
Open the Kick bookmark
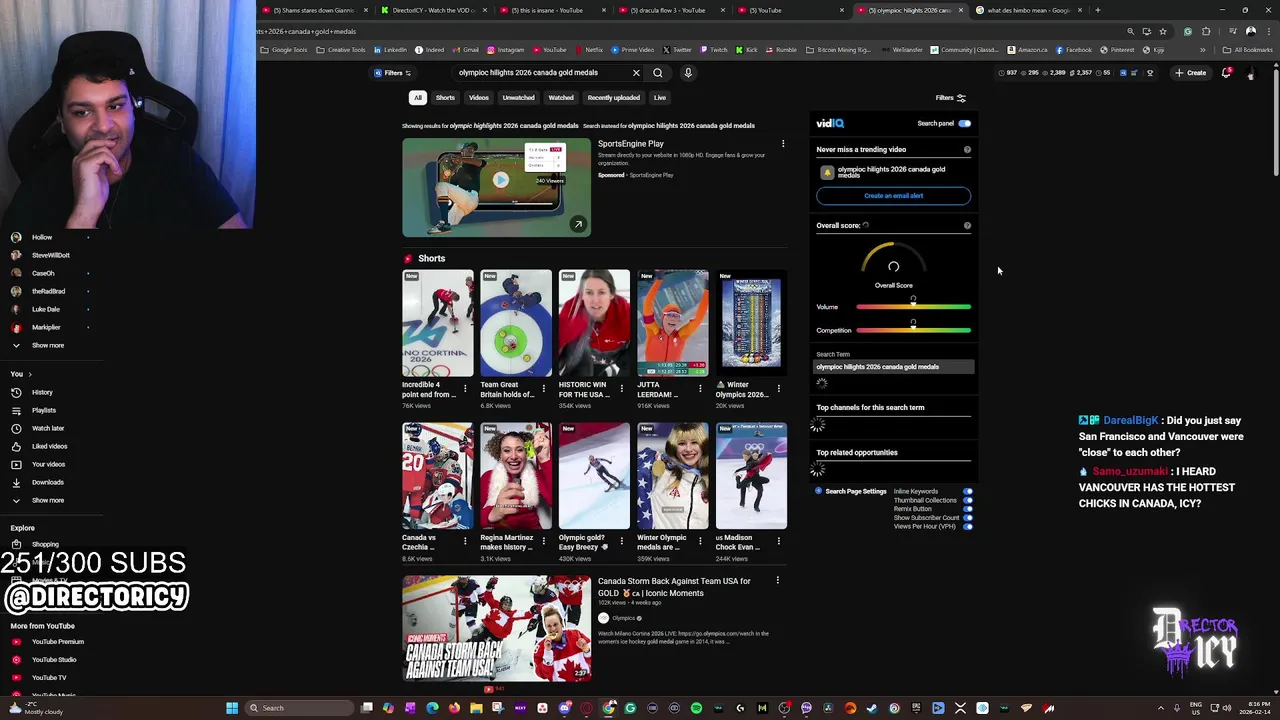coord(748,50)
